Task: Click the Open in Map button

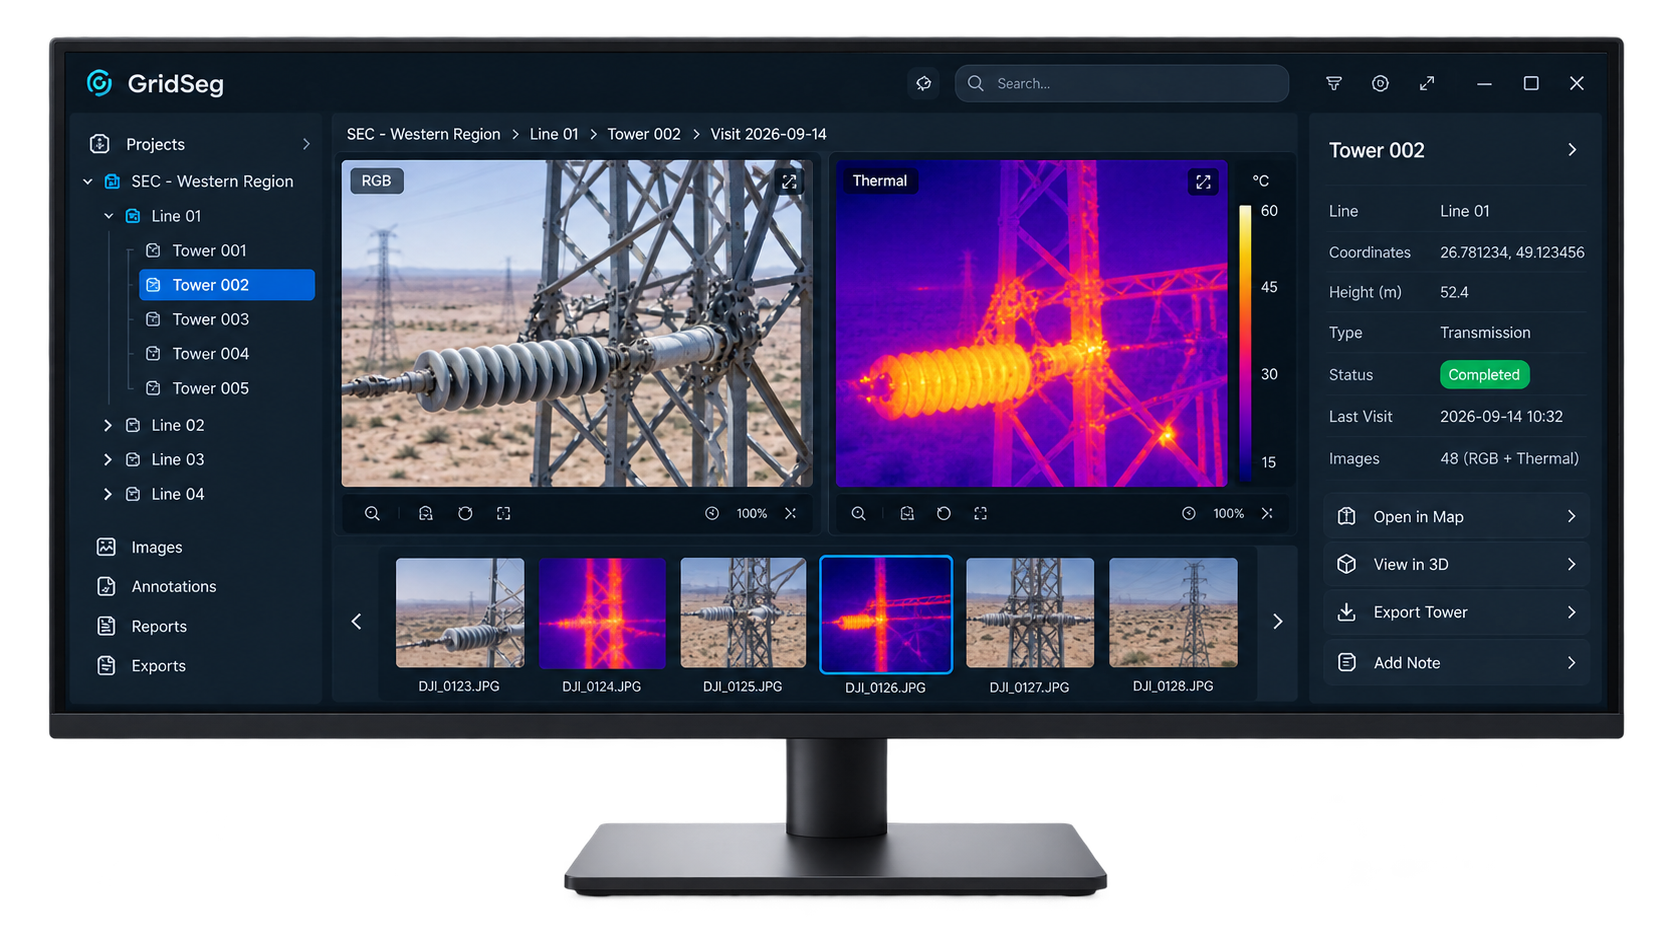Action: (x=1456, y=517)
